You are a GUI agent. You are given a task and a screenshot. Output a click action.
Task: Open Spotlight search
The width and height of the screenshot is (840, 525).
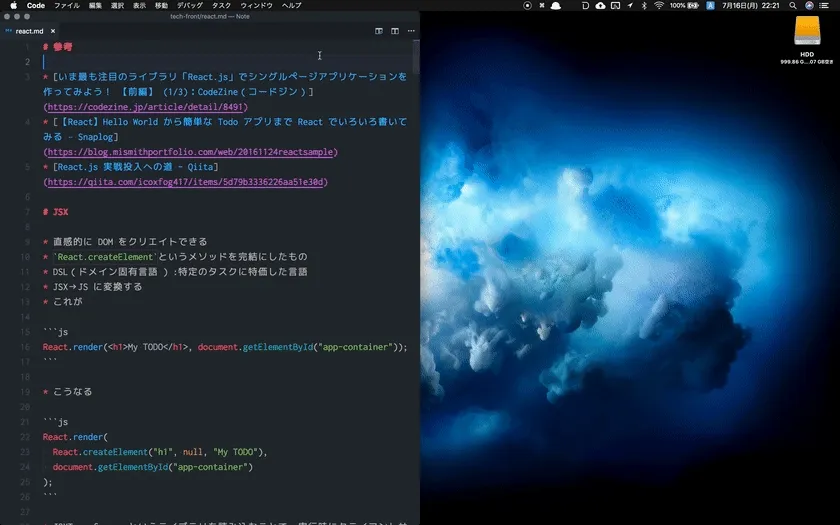click(x=793, y=5)
